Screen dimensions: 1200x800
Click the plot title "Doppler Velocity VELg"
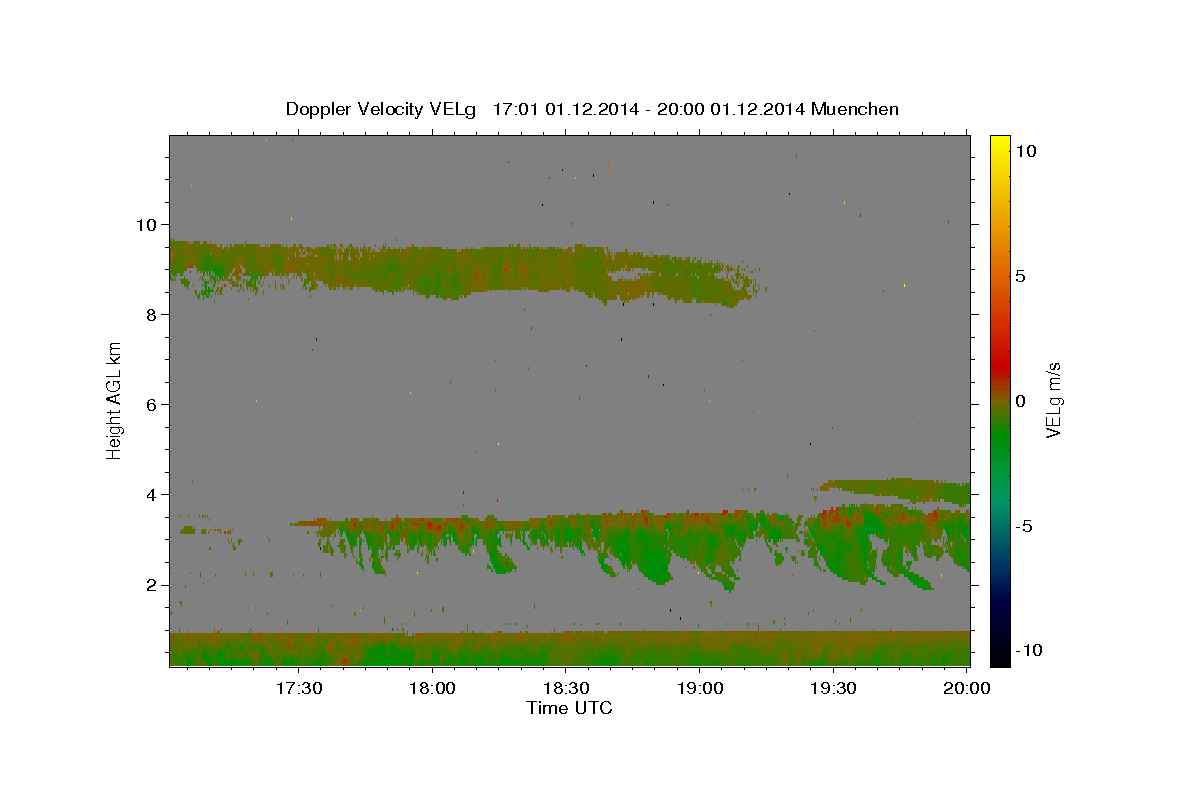(383, 109)
